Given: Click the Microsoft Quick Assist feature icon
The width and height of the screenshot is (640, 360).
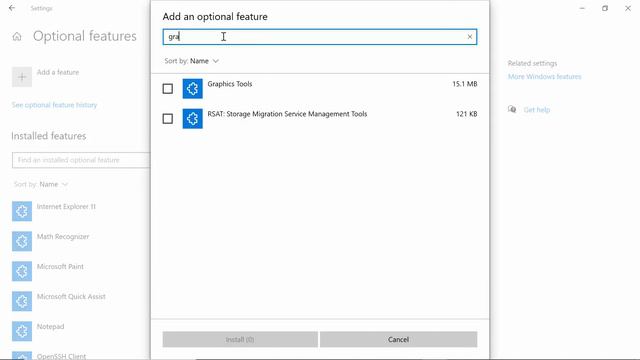Looking at the screenshot, I should (22, 301).
